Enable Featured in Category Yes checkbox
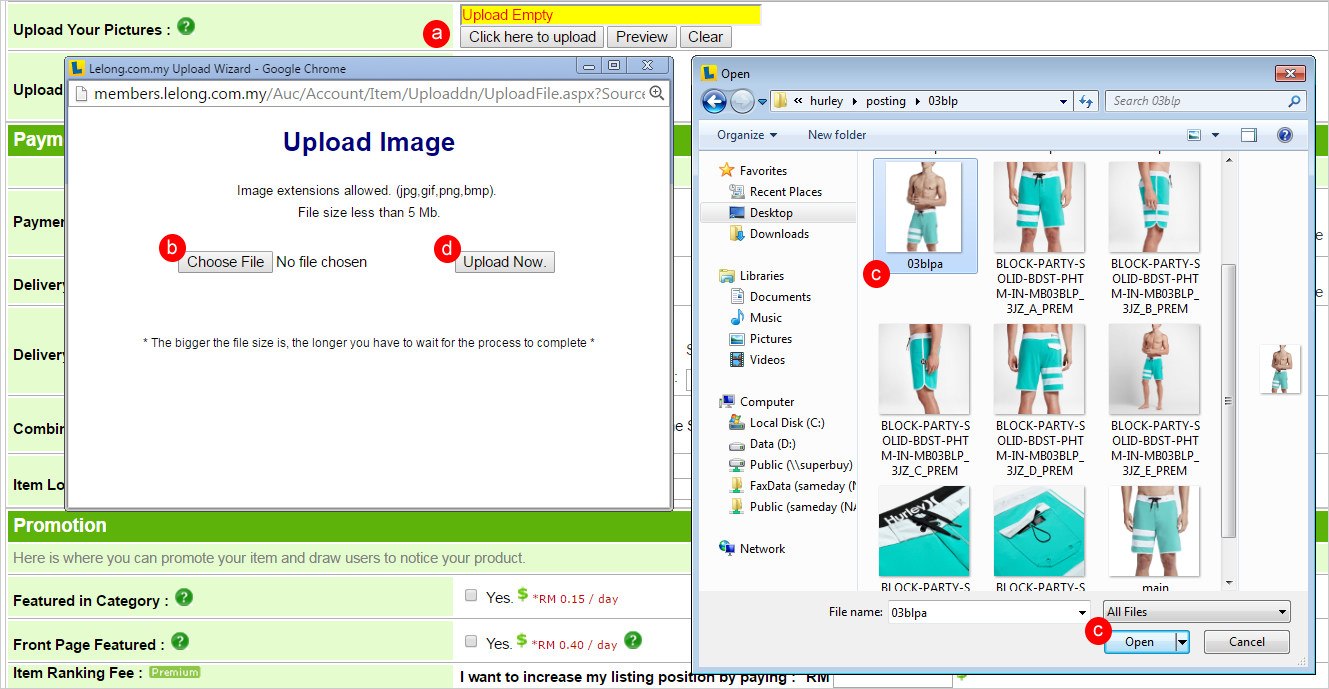 [471, 595]
